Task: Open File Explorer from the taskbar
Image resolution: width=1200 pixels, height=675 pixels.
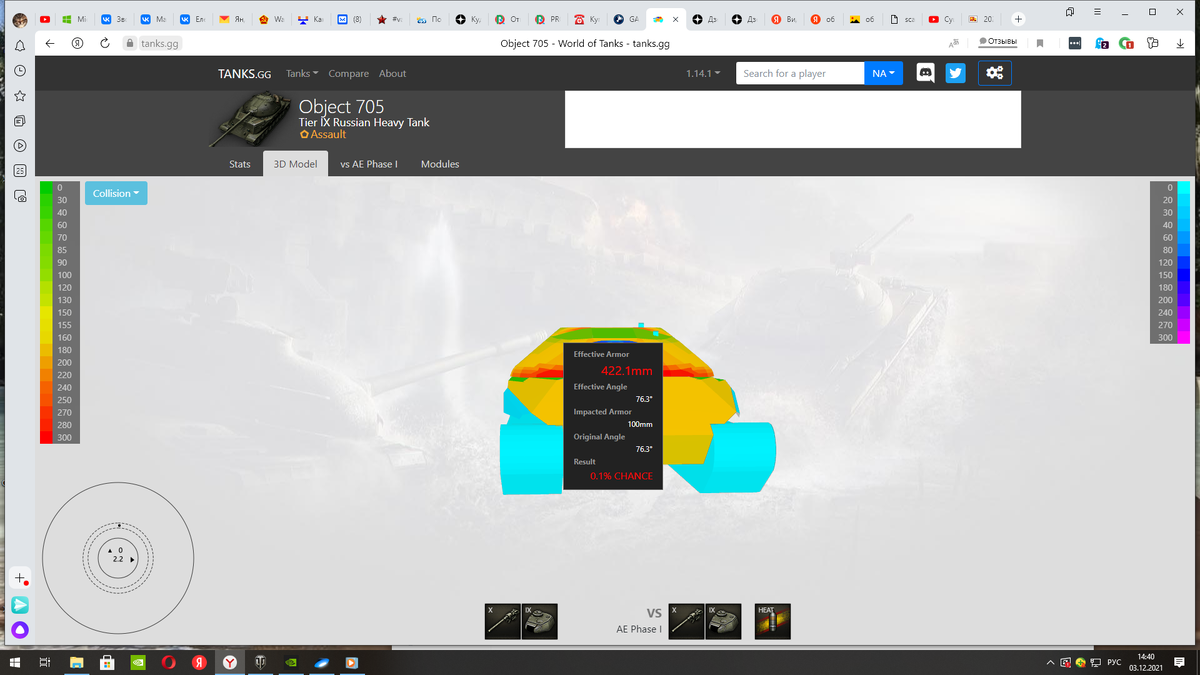Action: click(x=75, y=662)
